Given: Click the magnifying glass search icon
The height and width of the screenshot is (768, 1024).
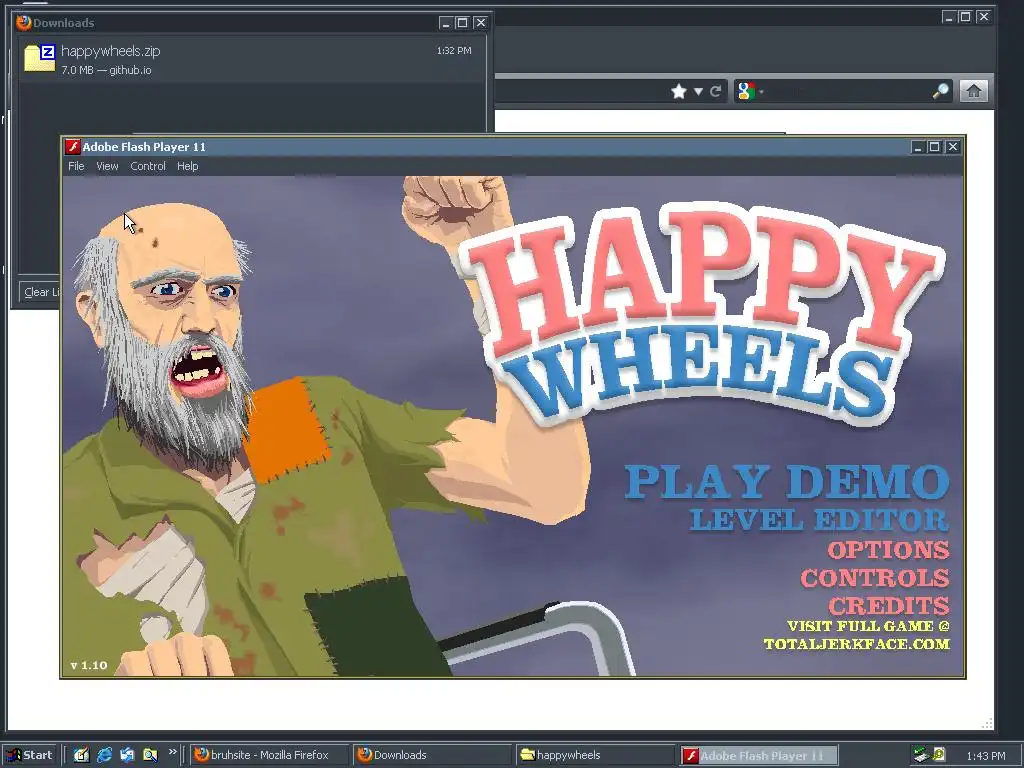Looking at the screenshot, I should tap(941, 91).
